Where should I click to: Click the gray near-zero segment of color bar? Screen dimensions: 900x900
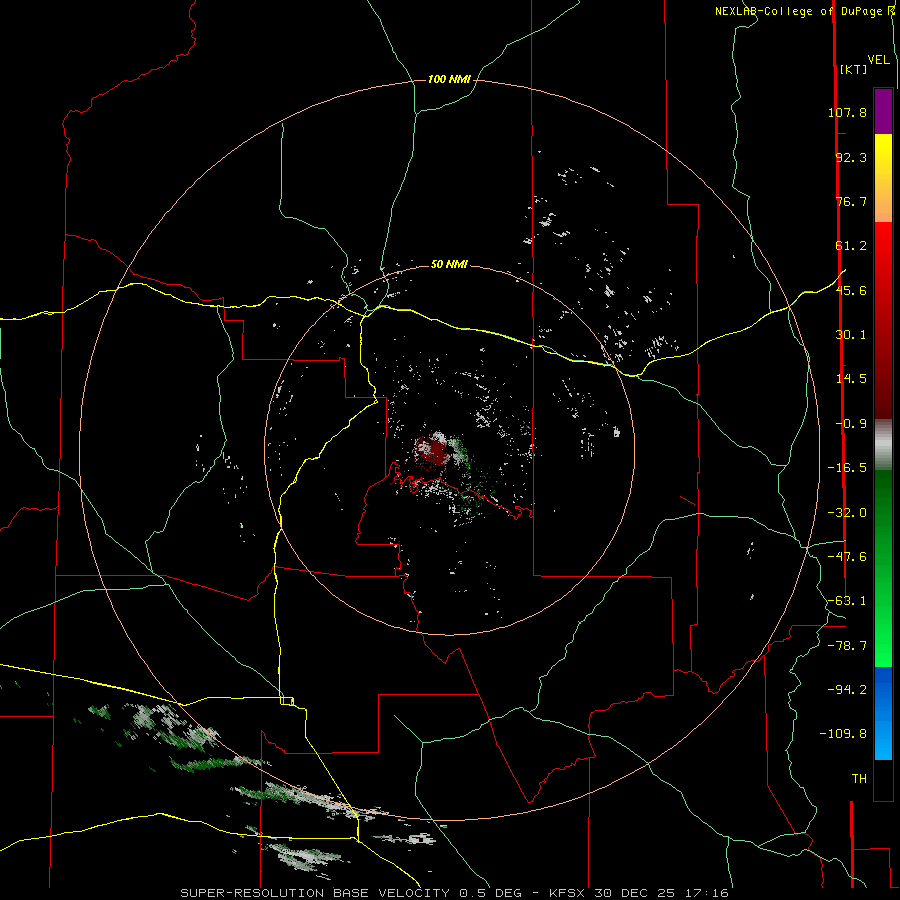(883, 445)
